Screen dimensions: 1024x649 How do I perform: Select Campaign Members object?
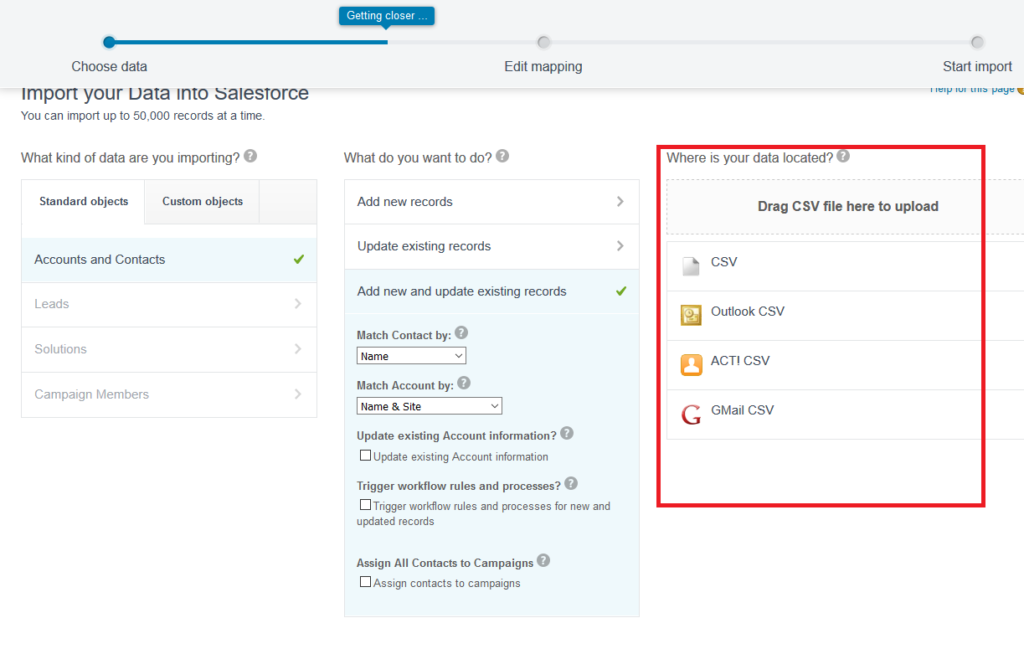169,394
